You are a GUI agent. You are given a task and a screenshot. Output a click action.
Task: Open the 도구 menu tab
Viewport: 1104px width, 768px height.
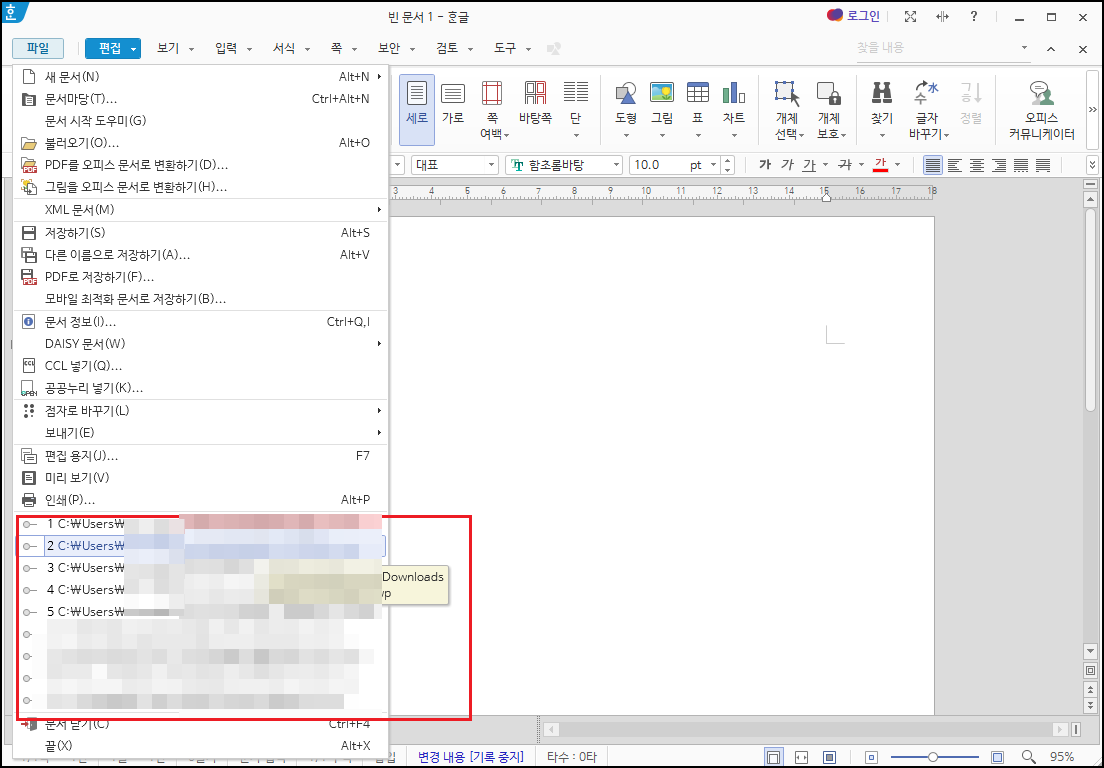click(505, 48)
